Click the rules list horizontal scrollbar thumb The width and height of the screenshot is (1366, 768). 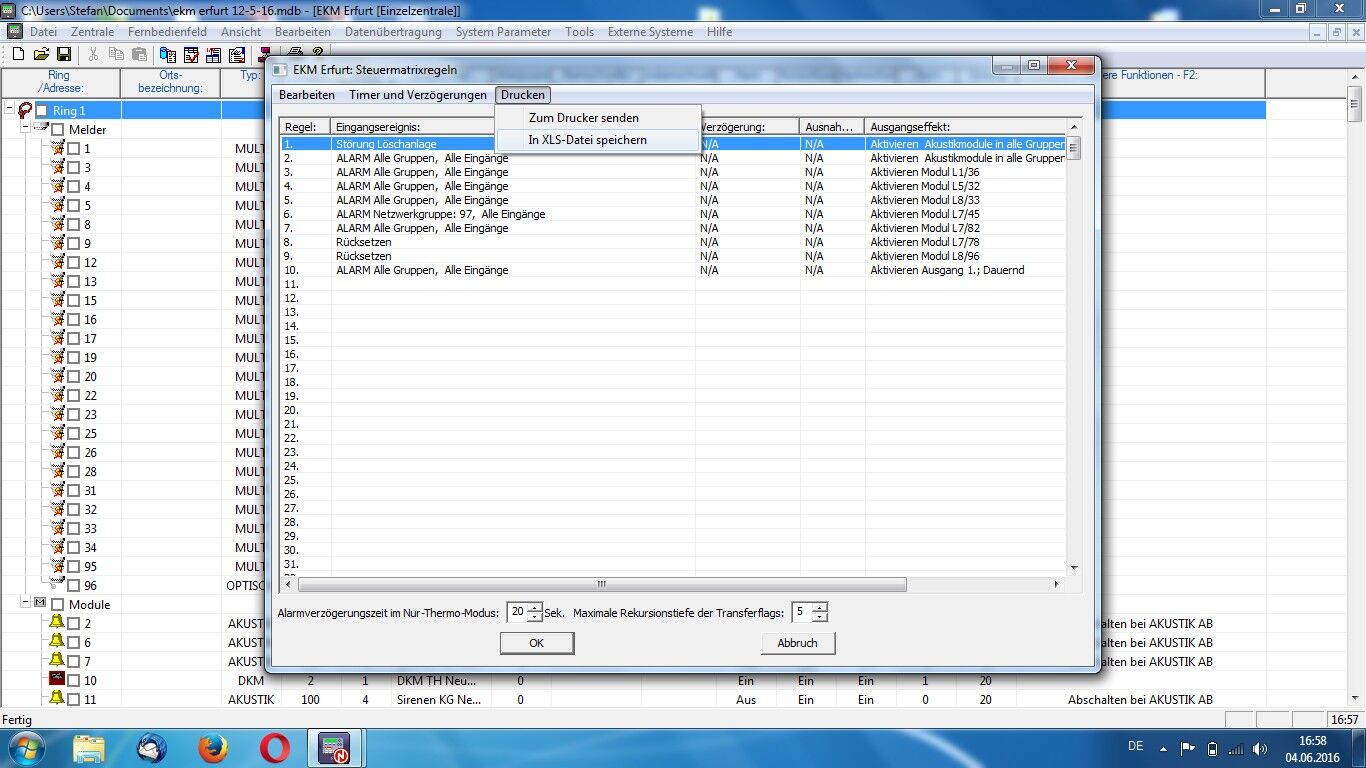tap(602, 584)
